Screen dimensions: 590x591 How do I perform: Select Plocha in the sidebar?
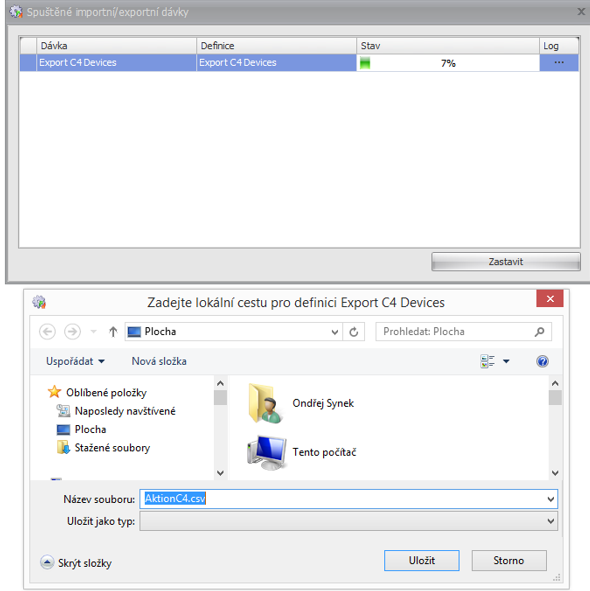coord(82,429)
